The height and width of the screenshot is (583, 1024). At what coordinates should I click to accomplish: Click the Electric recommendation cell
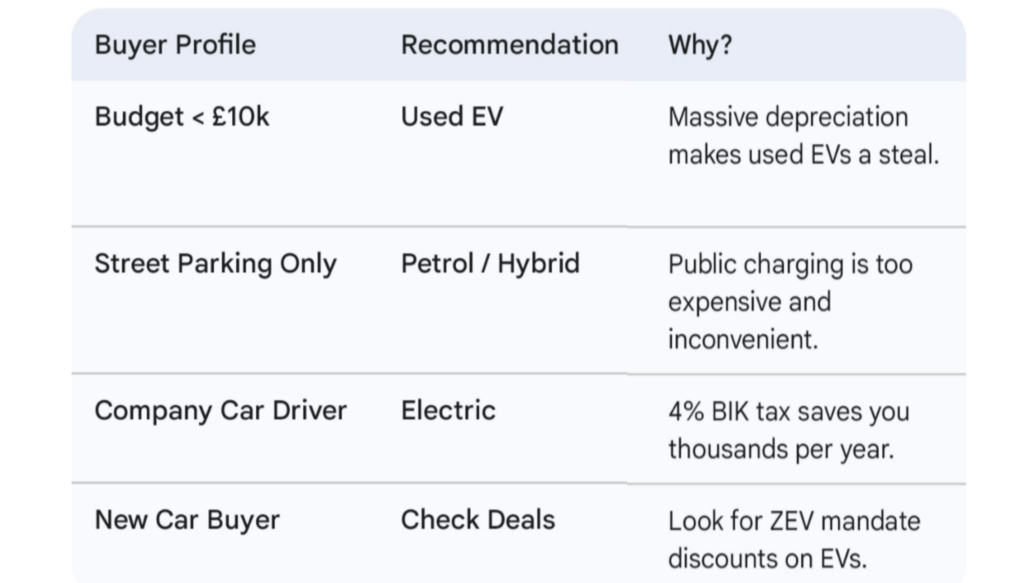[448, 410]
